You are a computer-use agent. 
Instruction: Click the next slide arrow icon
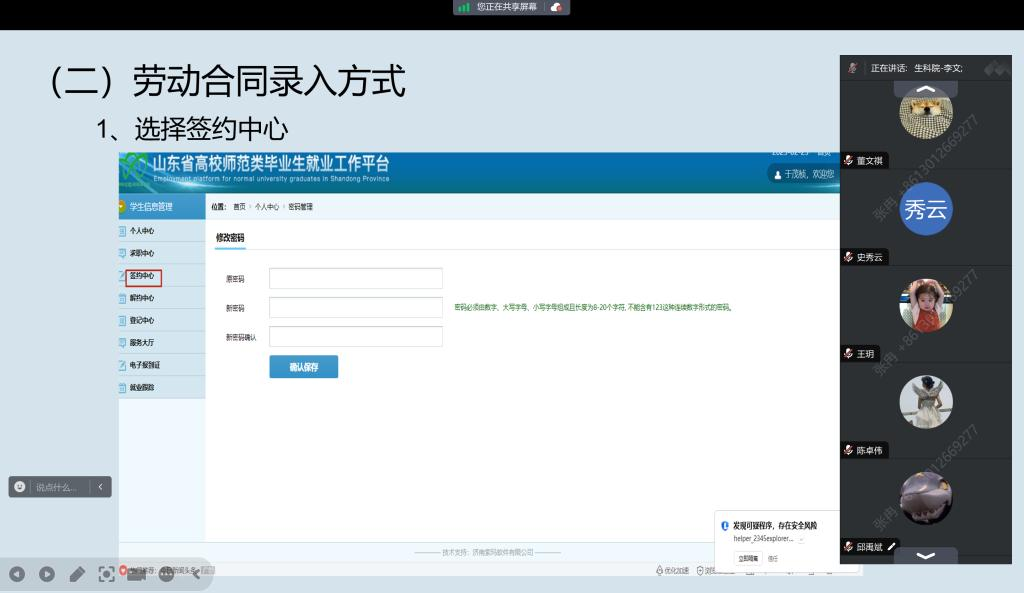(47, 574)
